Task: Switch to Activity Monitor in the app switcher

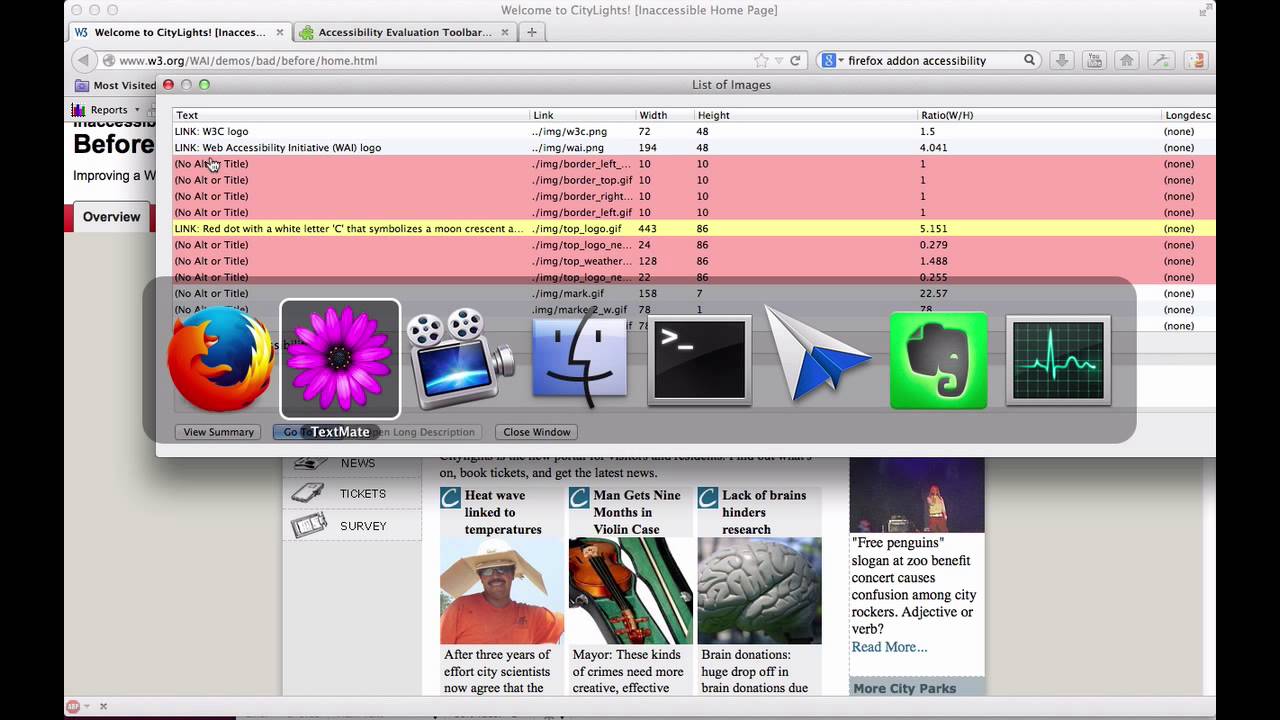Action: pos(1058,360)
